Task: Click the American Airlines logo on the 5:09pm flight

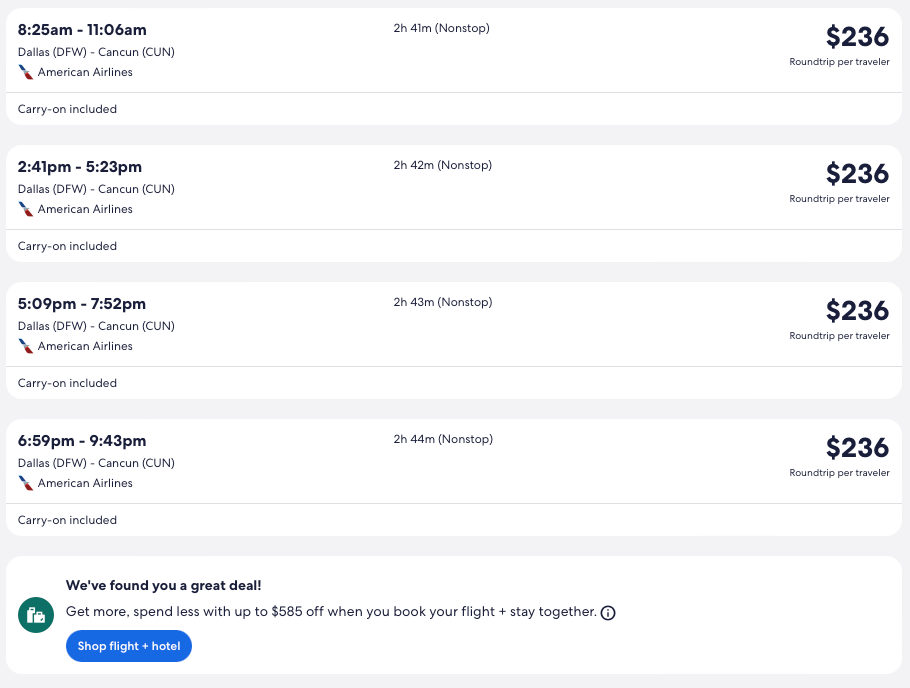Action: pos(26,346)
